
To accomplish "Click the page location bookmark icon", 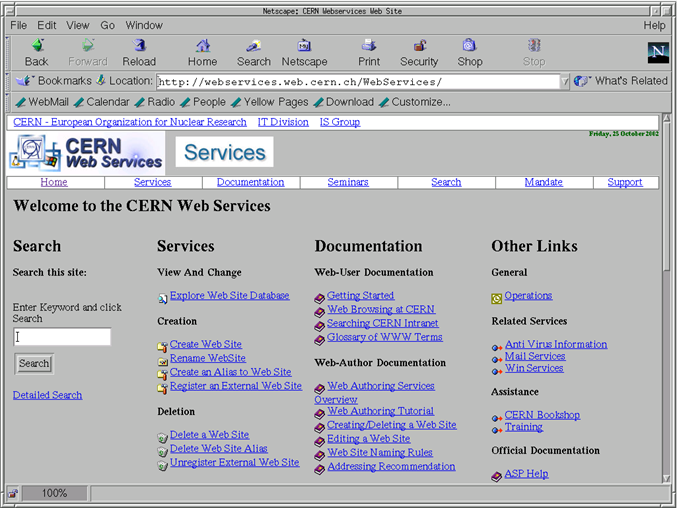I will point(101,80).
